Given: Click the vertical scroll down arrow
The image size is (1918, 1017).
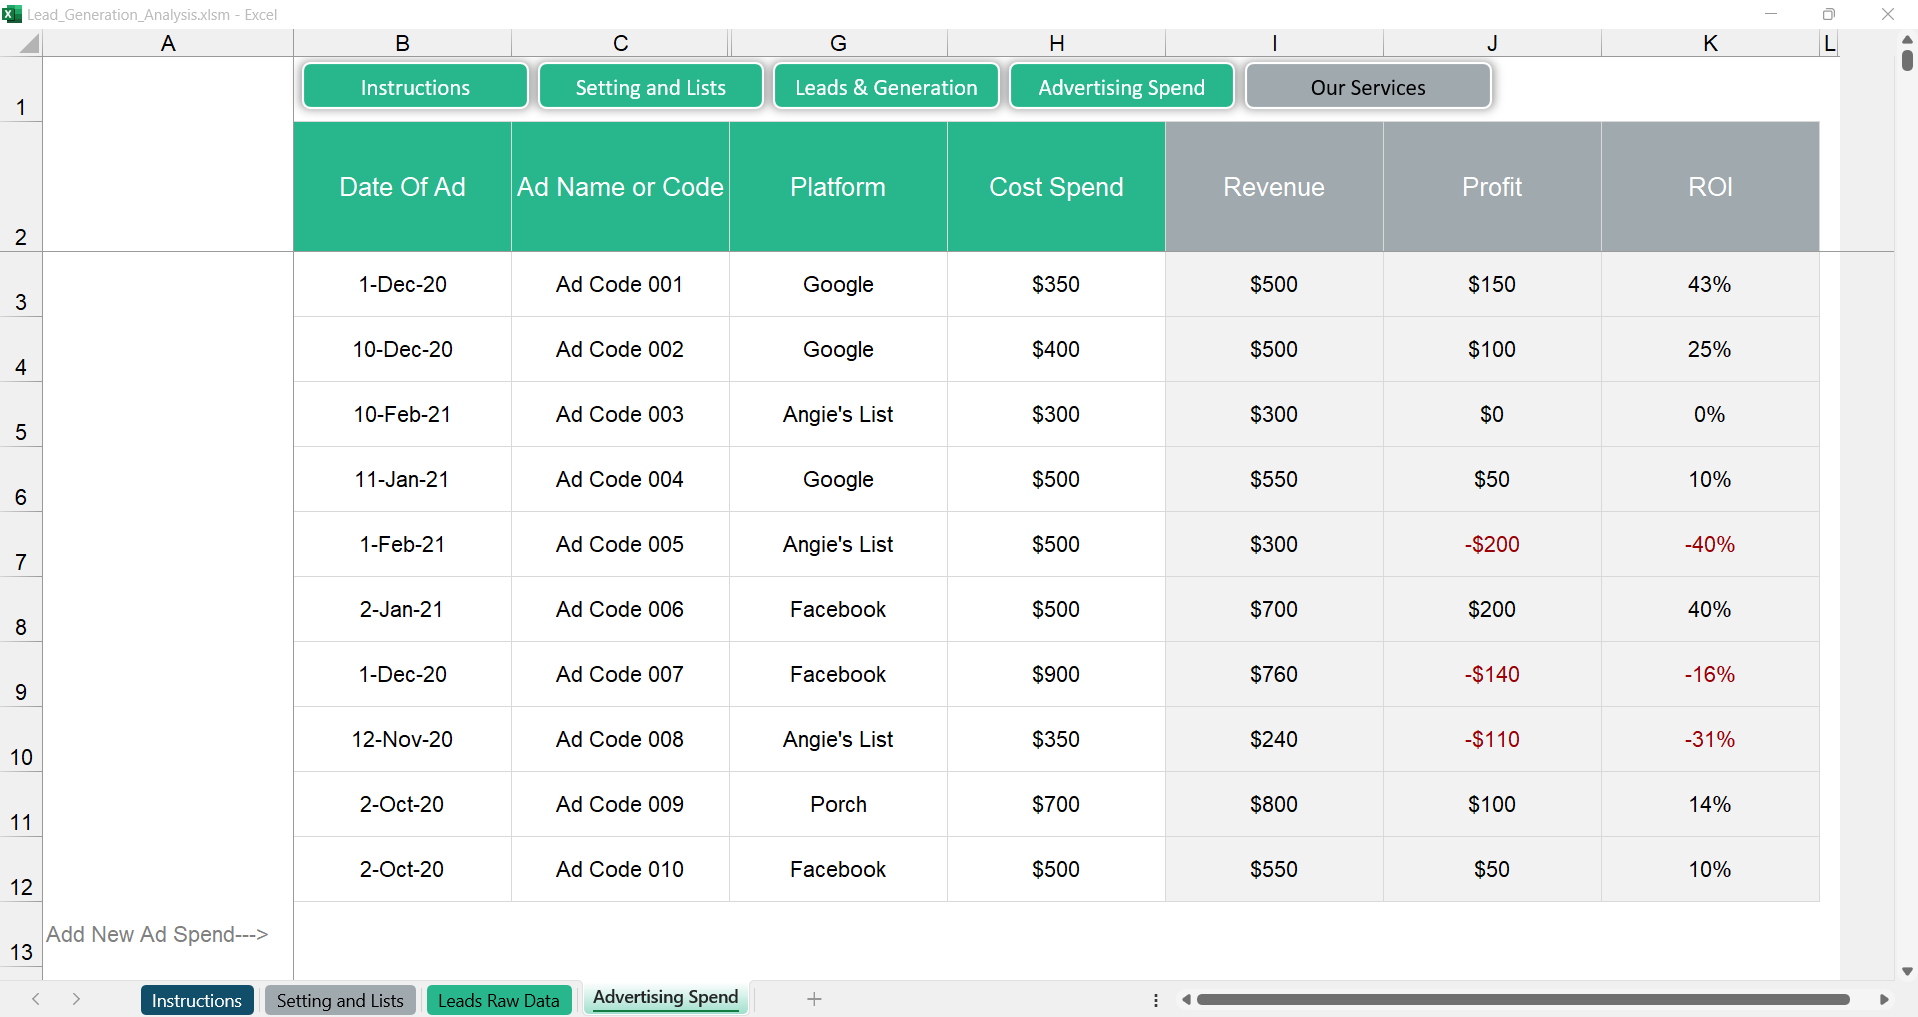Looking at the screenshot, I should 1907,971.
